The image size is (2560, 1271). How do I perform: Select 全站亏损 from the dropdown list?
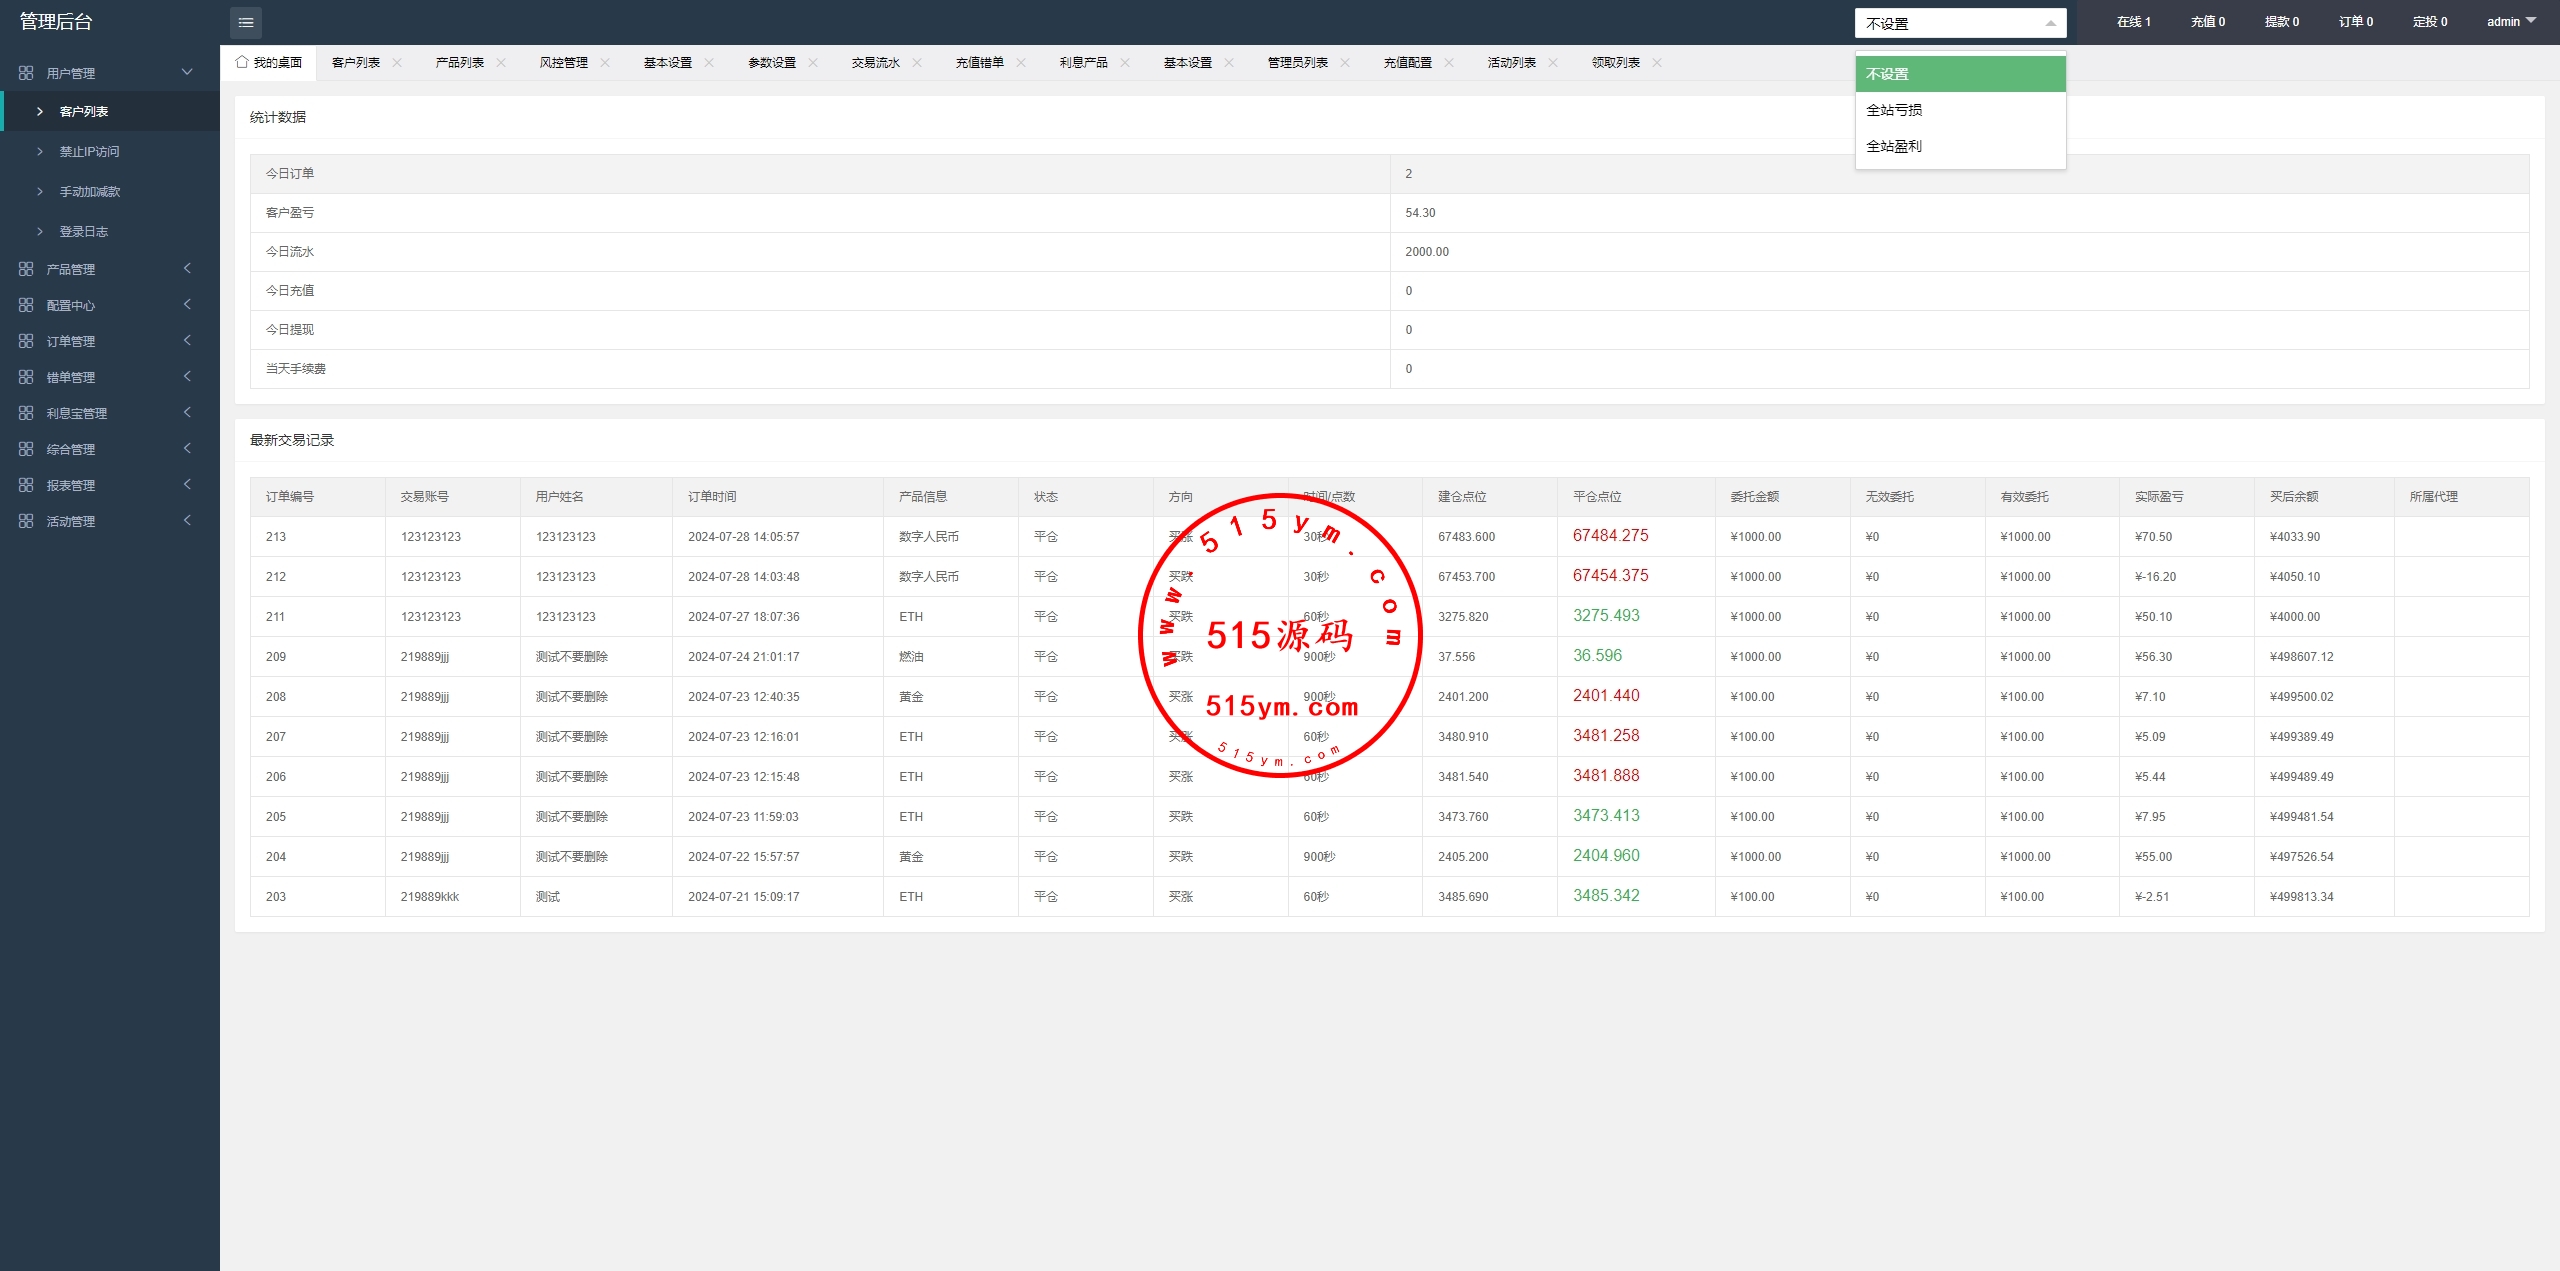click(1894, 110)
